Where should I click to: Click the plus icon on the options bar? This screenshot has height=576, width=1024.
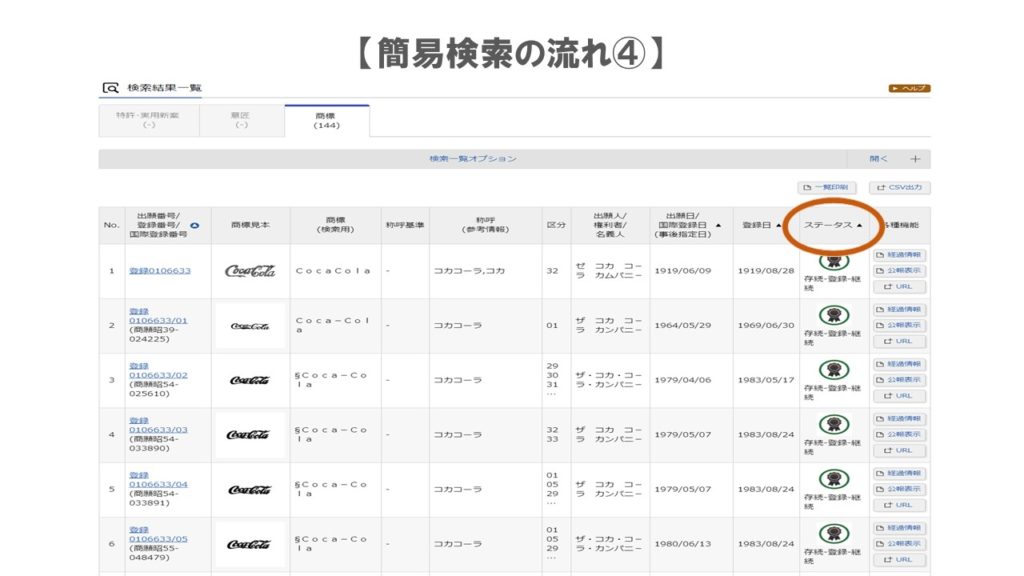coord(914,159)
